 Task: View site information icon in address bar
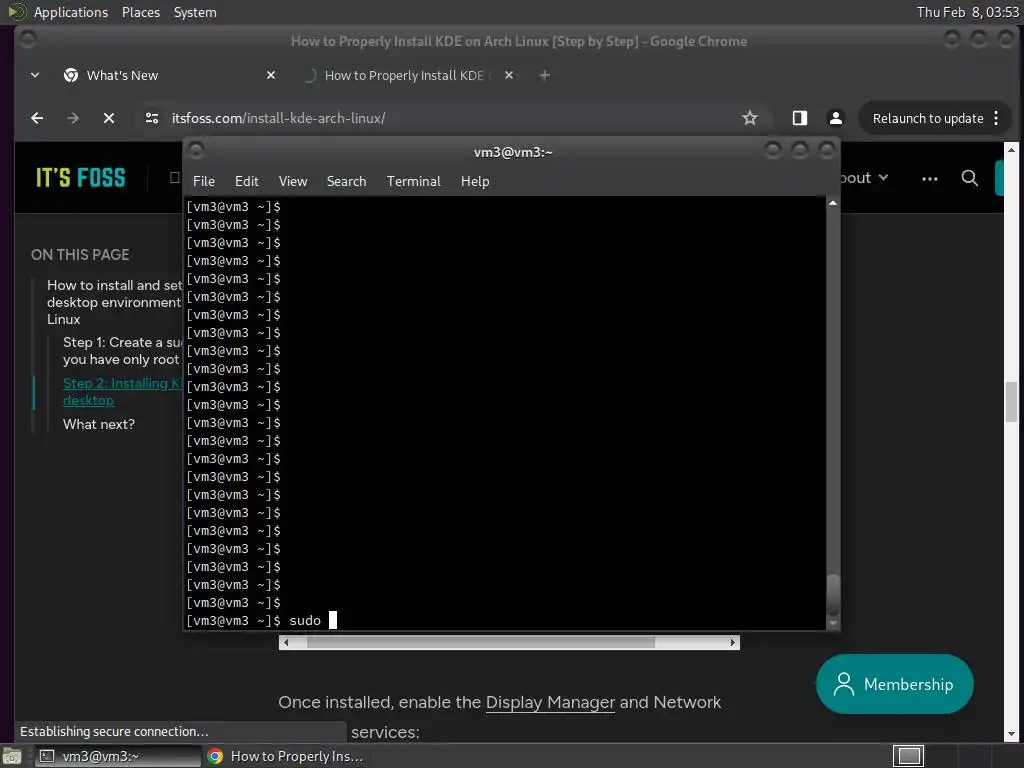pyautogui.click(x=152, y=118)
